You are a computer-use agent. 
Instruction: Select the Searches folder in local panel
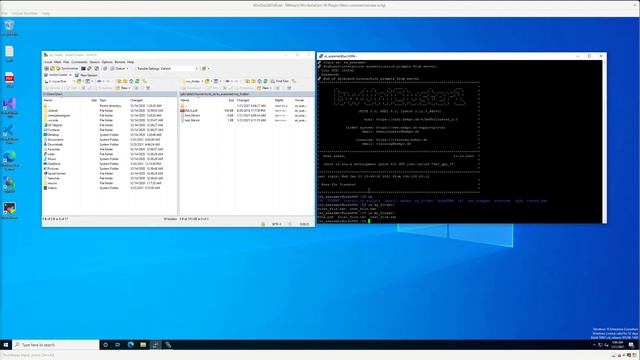(x=52, y=178)
